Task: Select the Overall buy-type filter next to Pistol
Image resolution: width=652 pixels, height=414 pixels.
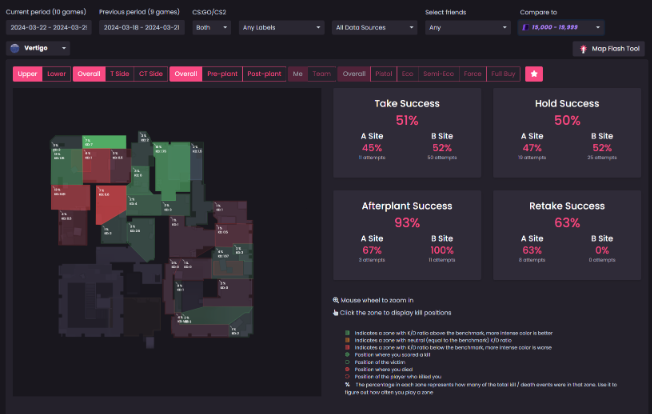Action: [x=354, y=74]
